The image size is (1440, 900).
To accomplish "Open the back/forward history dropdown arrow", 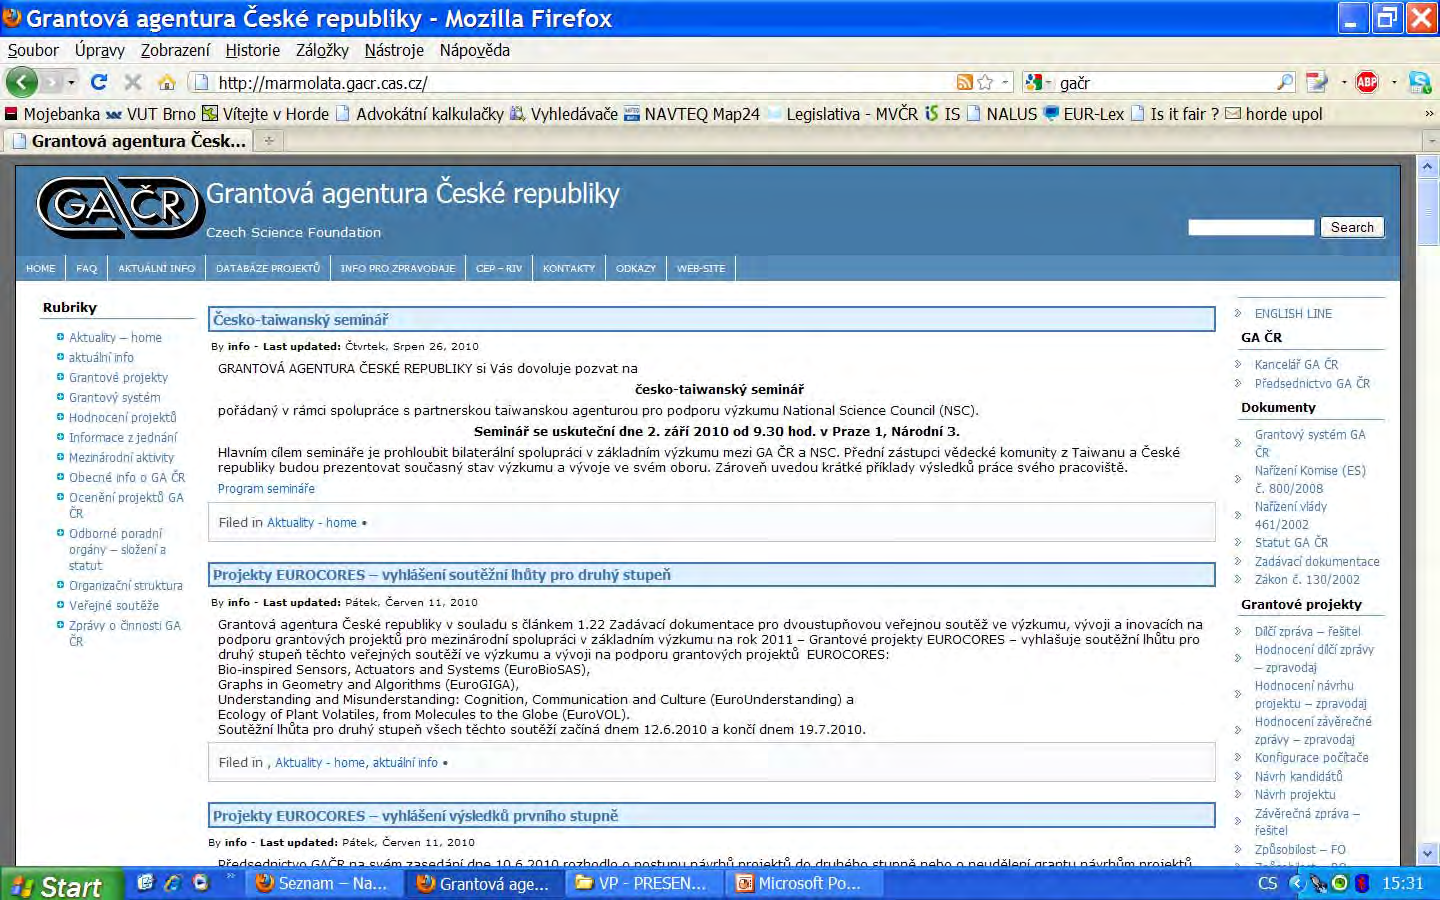I will (x=72, y=83).
